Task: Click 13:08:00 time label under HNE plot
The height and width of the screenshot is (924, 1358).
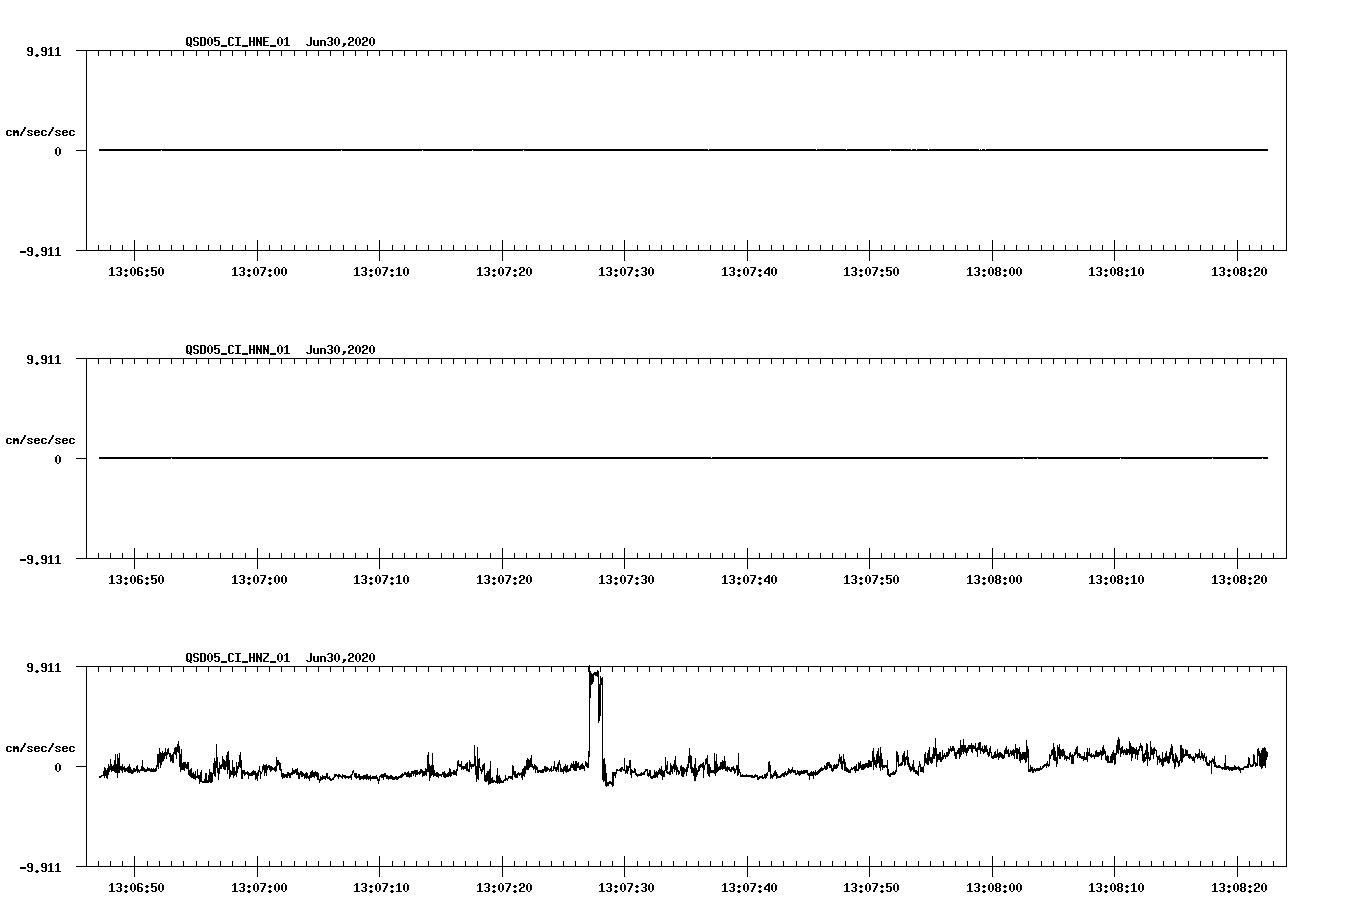Action: coord(994,272)
